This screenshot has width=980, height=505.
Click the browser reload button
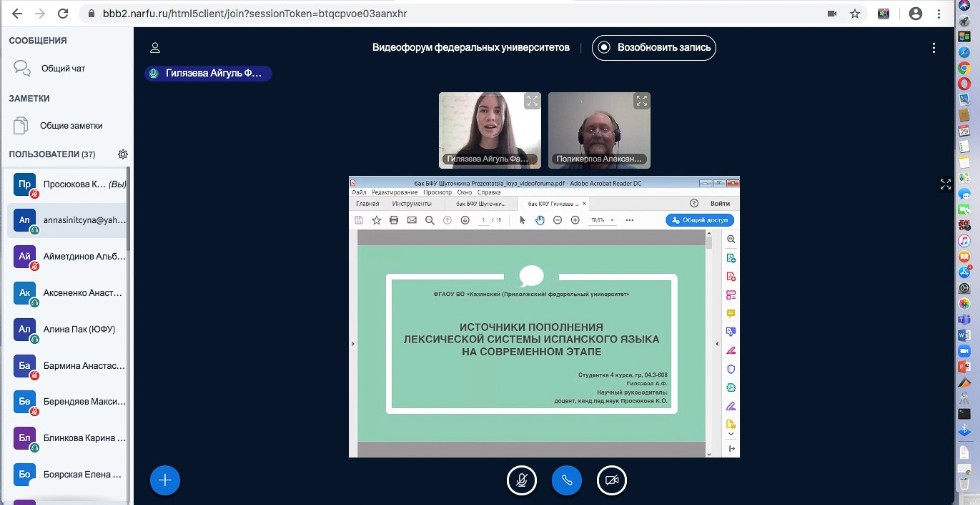[63, 14]
